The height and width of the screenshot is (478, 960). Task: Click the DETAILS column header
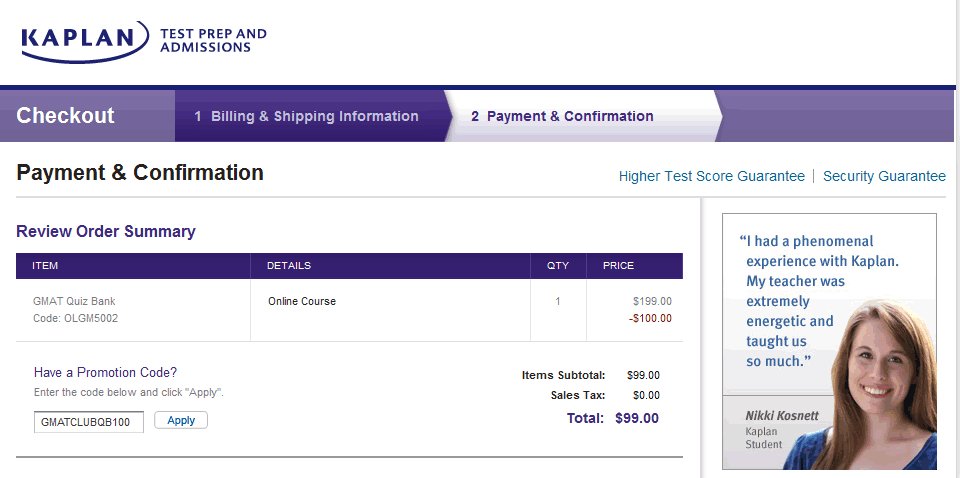[289, 266]
